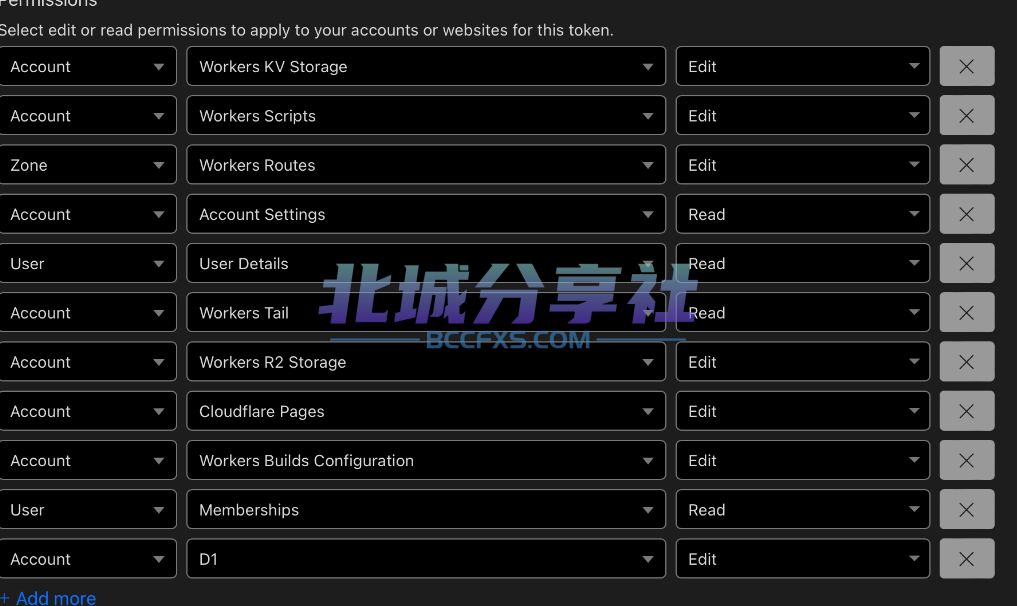Click the Add more link

click(49, 598)
